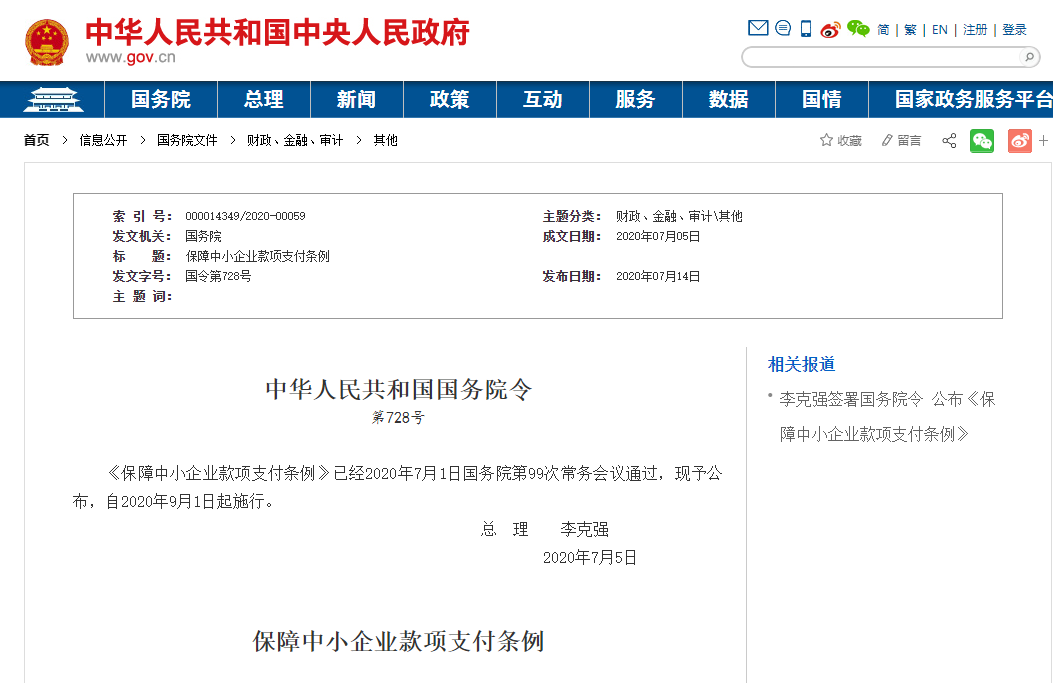Screen dimensions: 1053x683
Task: Open the mobile phone client icon
Action: (806, 29)
